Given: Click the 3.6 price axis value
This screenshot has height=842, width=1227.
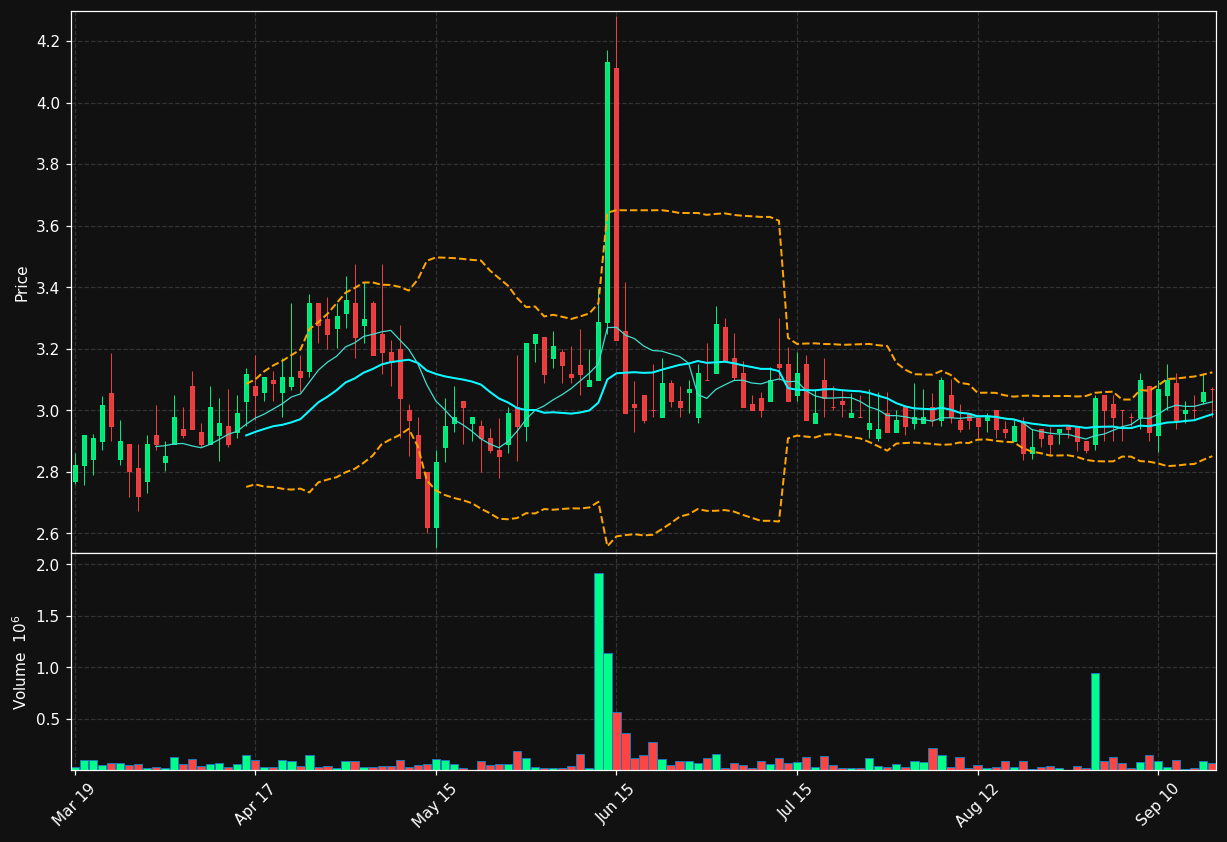Looking at the screenshot, I should point(48,227).
